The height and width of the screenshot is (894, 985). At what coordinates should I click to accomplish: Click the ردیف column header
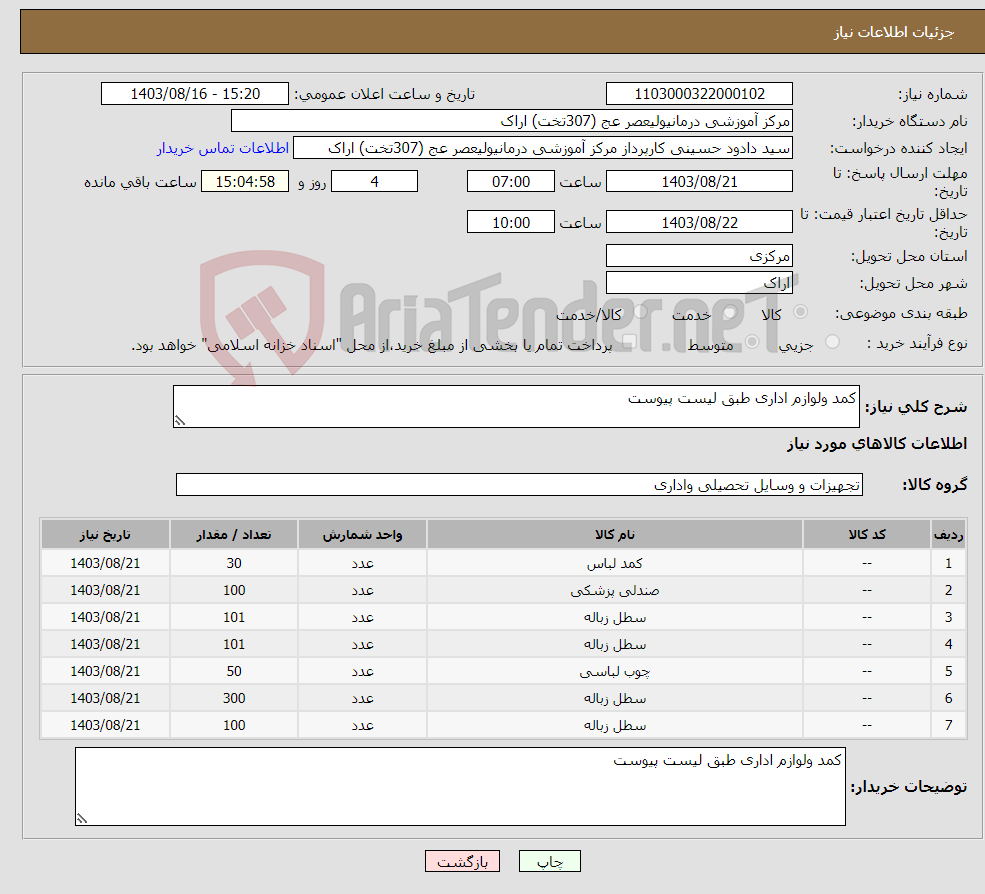pos(948,535)
